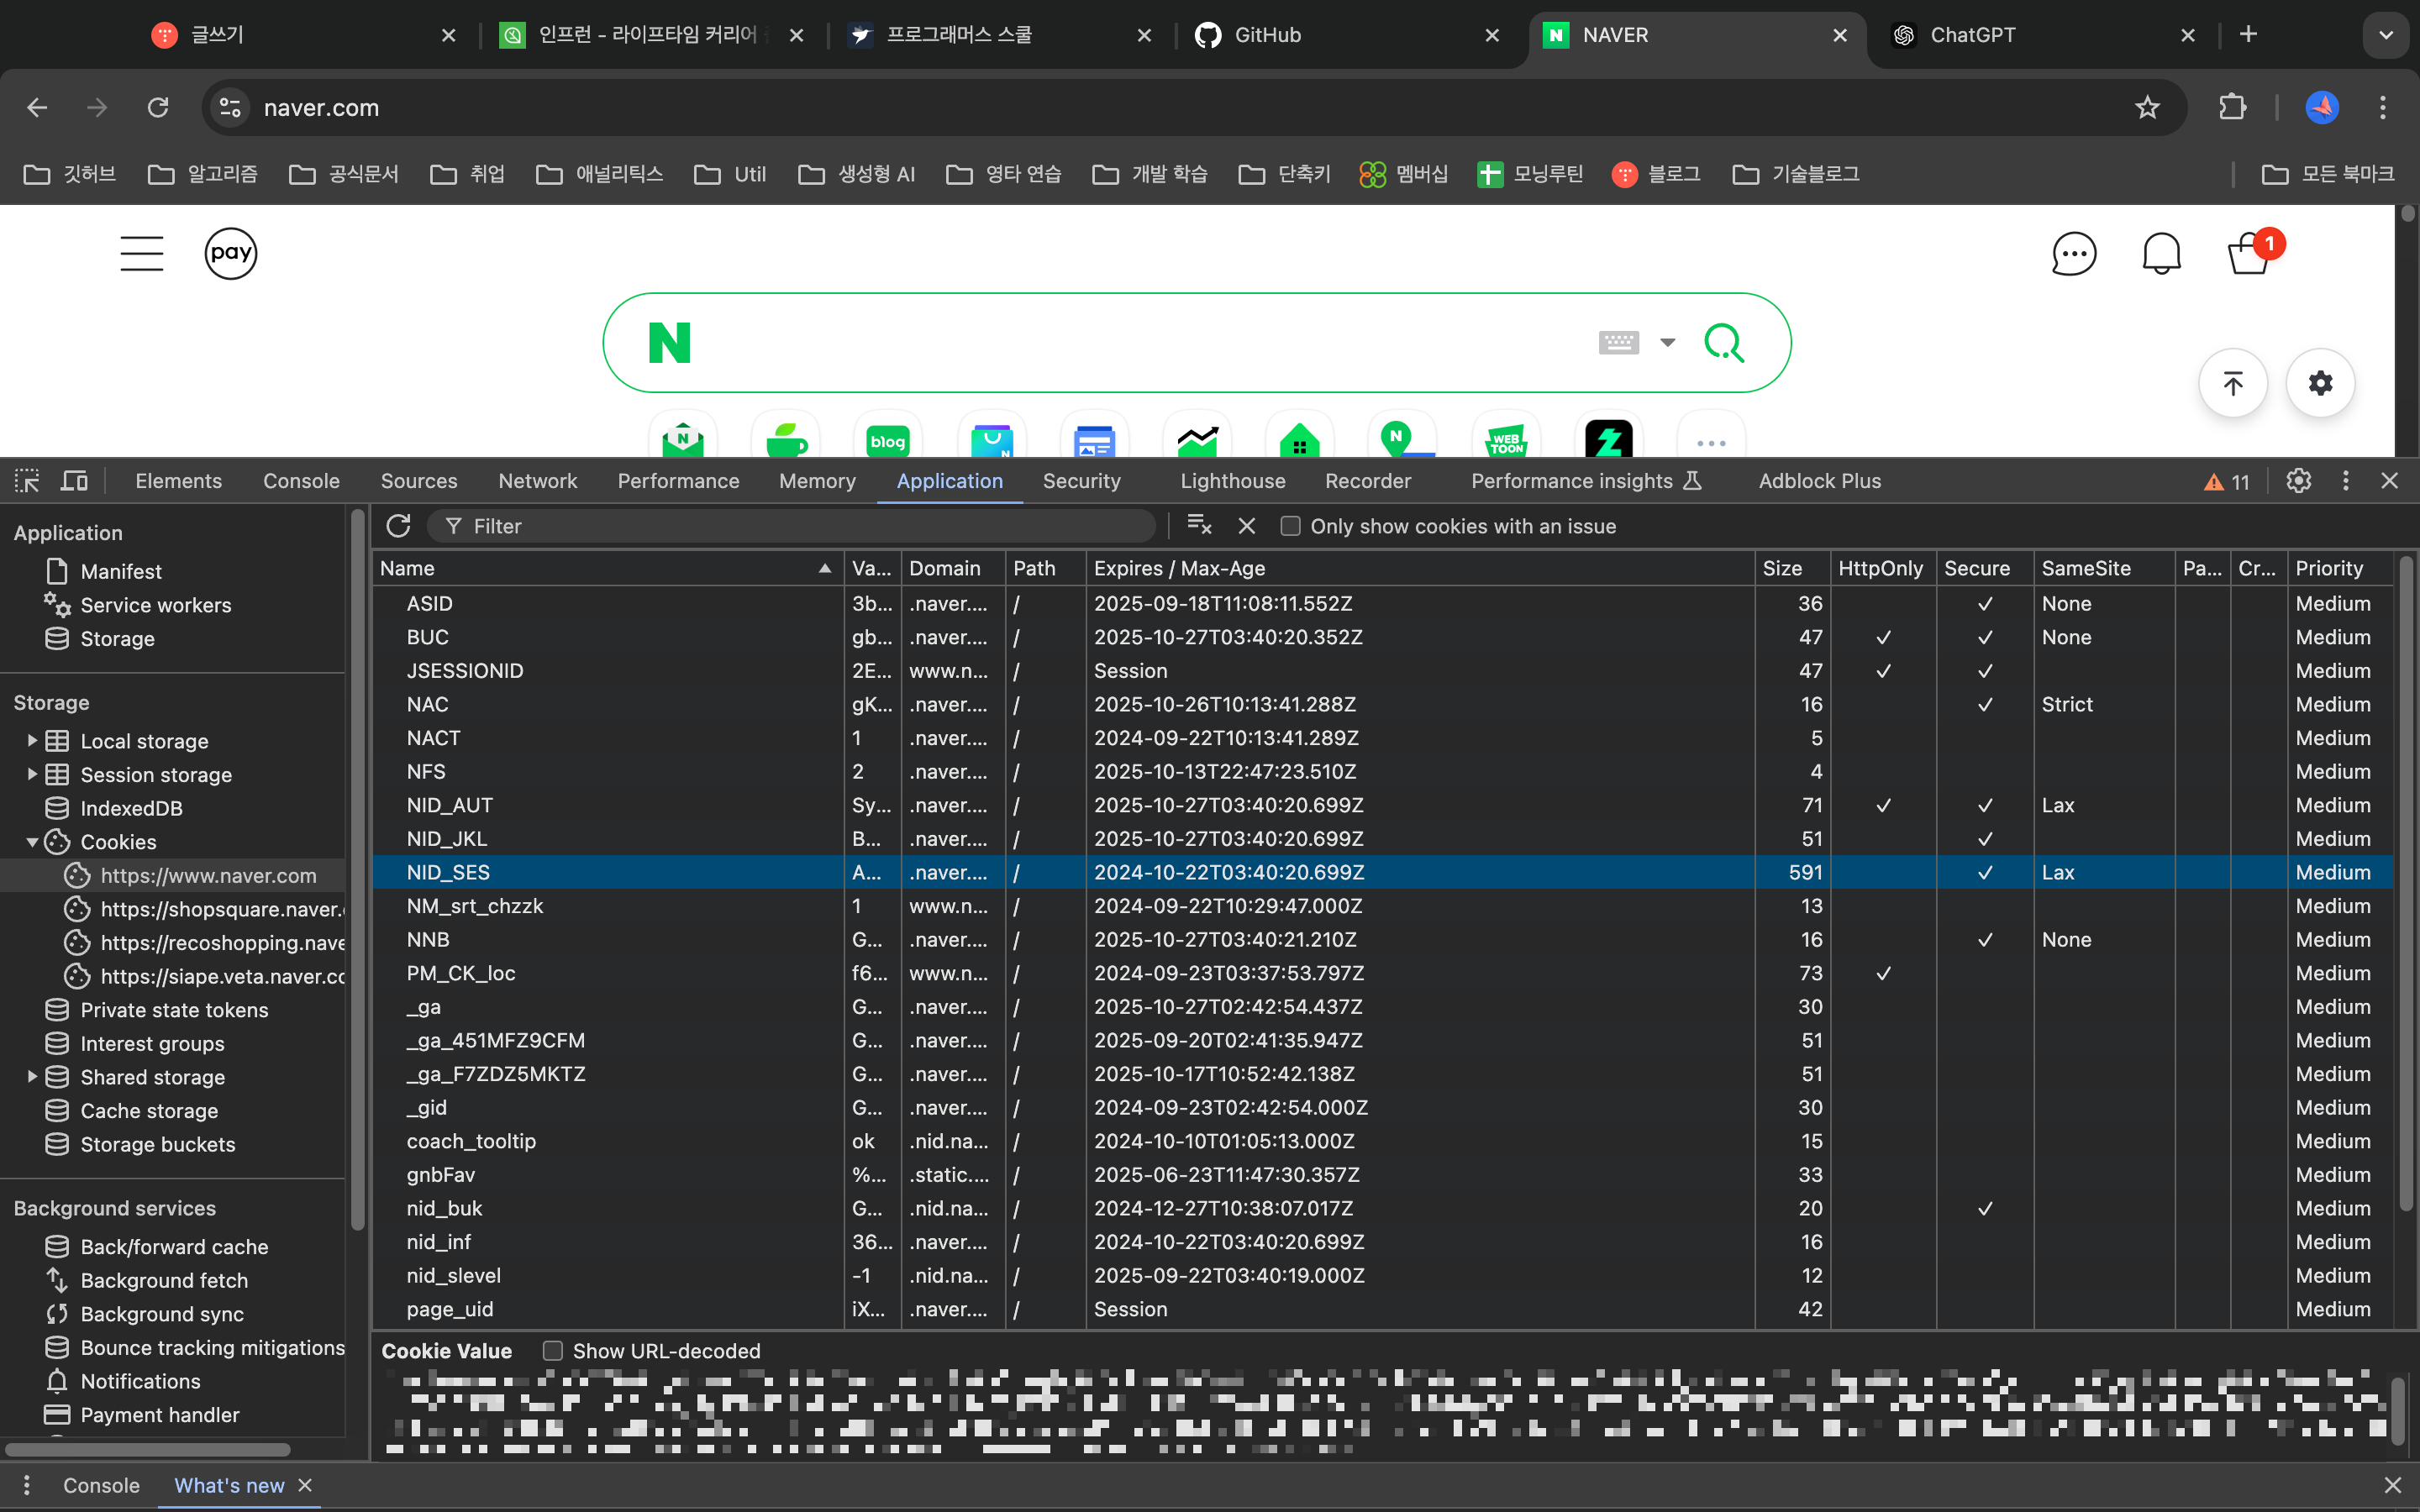Open IndexedDB in the sidebar
Screen dimensions: 2420x1512
[x=131, y=808]
